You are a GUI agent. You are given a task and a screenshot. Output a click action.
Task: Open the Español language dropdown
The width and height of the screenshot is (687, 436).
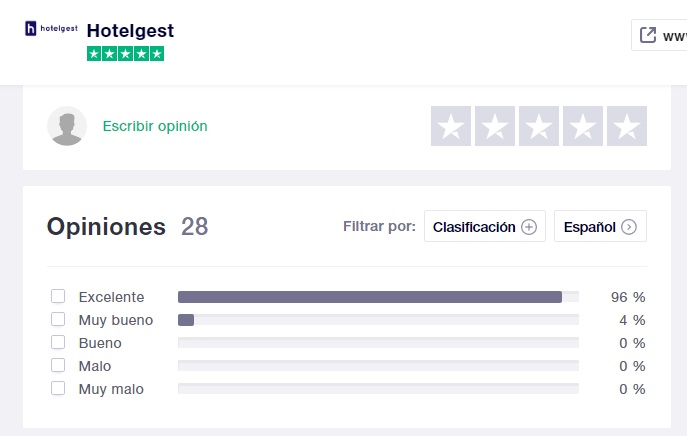point(600,227)
